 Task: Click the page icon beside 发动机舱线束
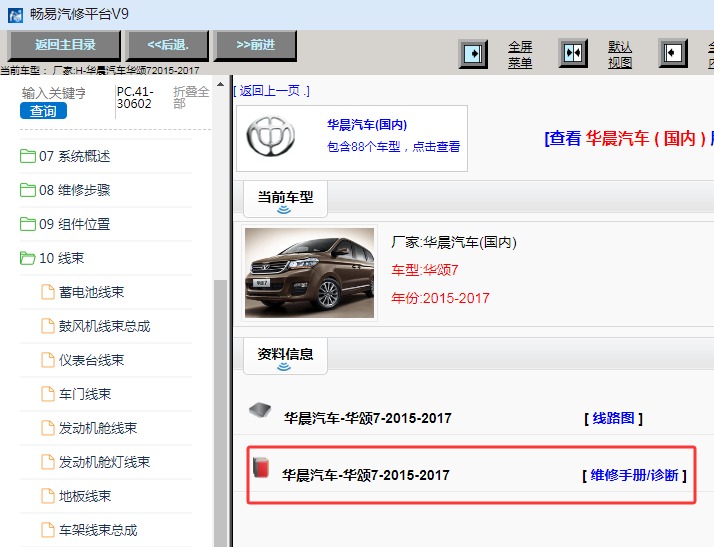point(48,428)
